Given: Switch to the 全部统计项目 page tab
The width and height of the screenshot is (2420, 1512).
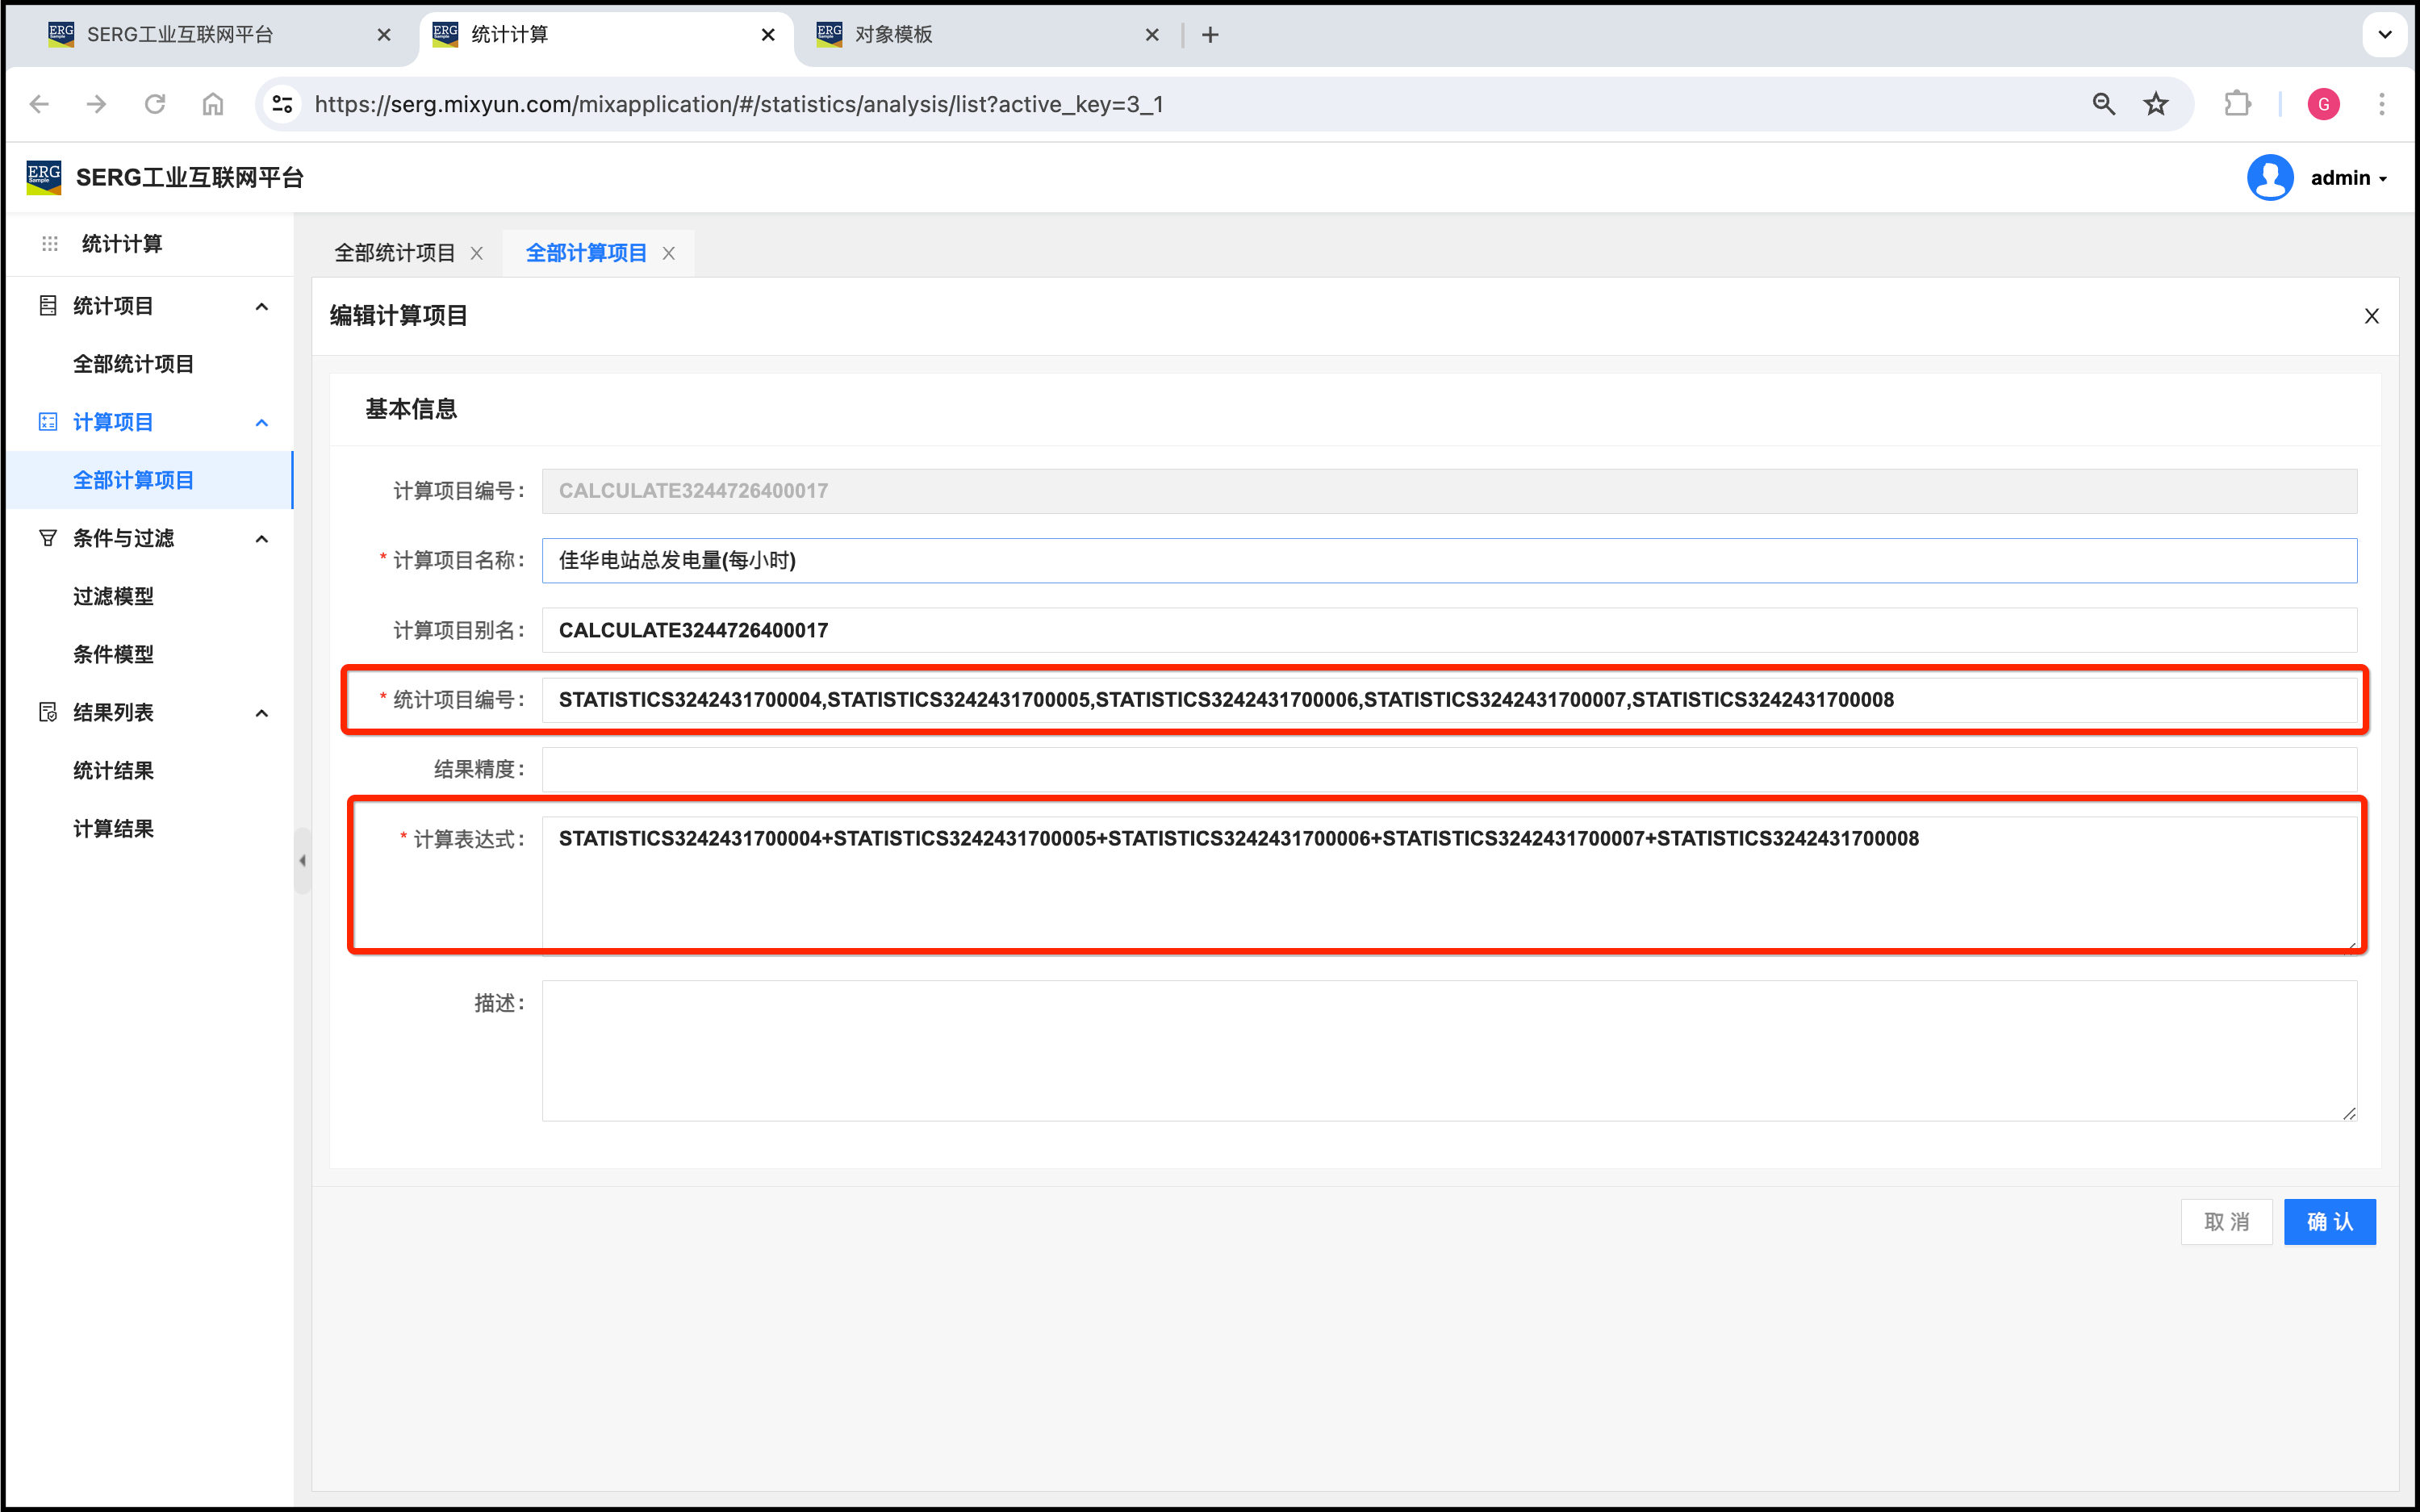Looking at the screenshot, I should [394, 253].
